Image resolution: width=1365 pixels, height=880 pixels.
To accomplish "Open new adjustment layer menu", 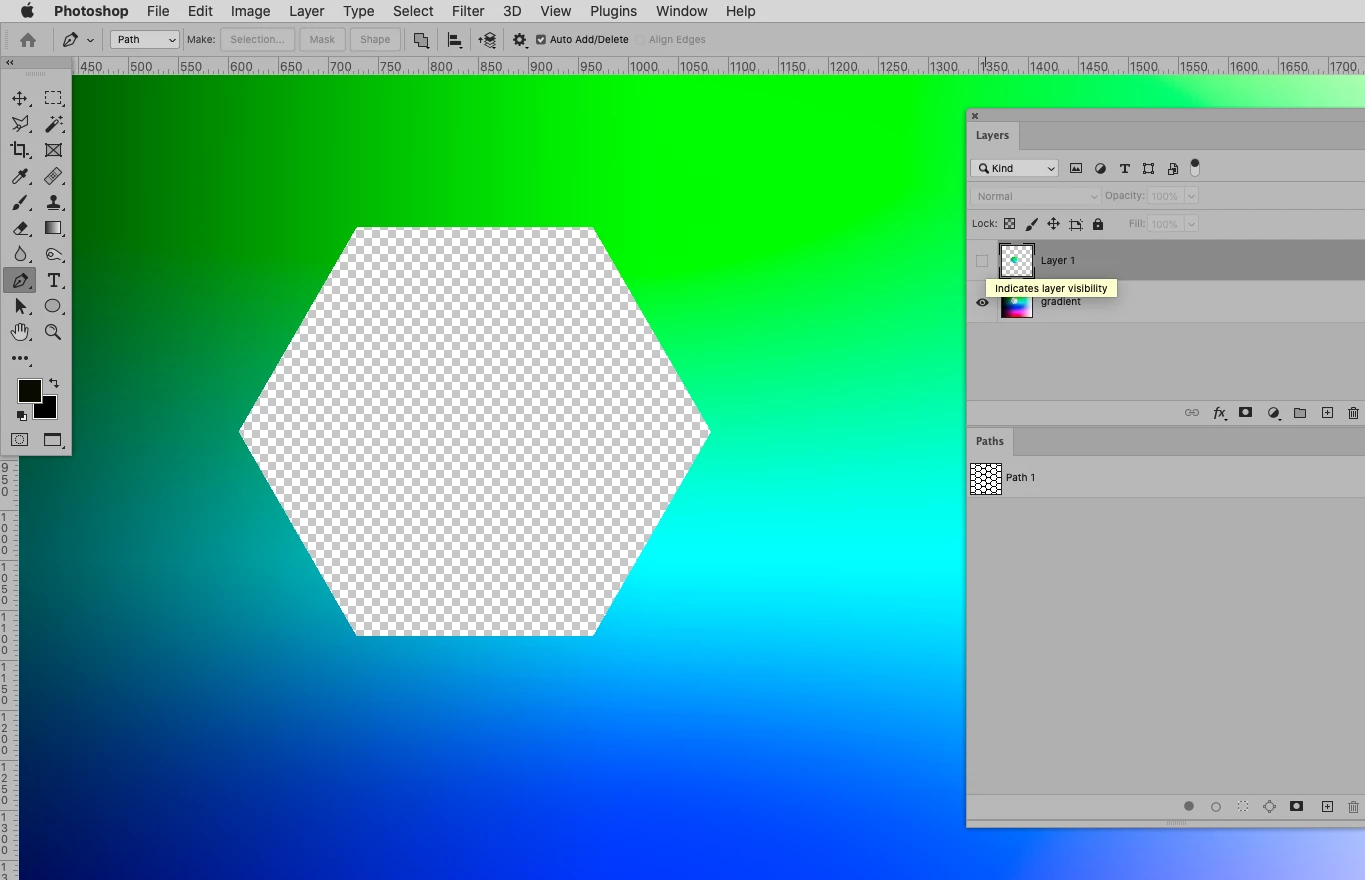I will pos(1274,413).
